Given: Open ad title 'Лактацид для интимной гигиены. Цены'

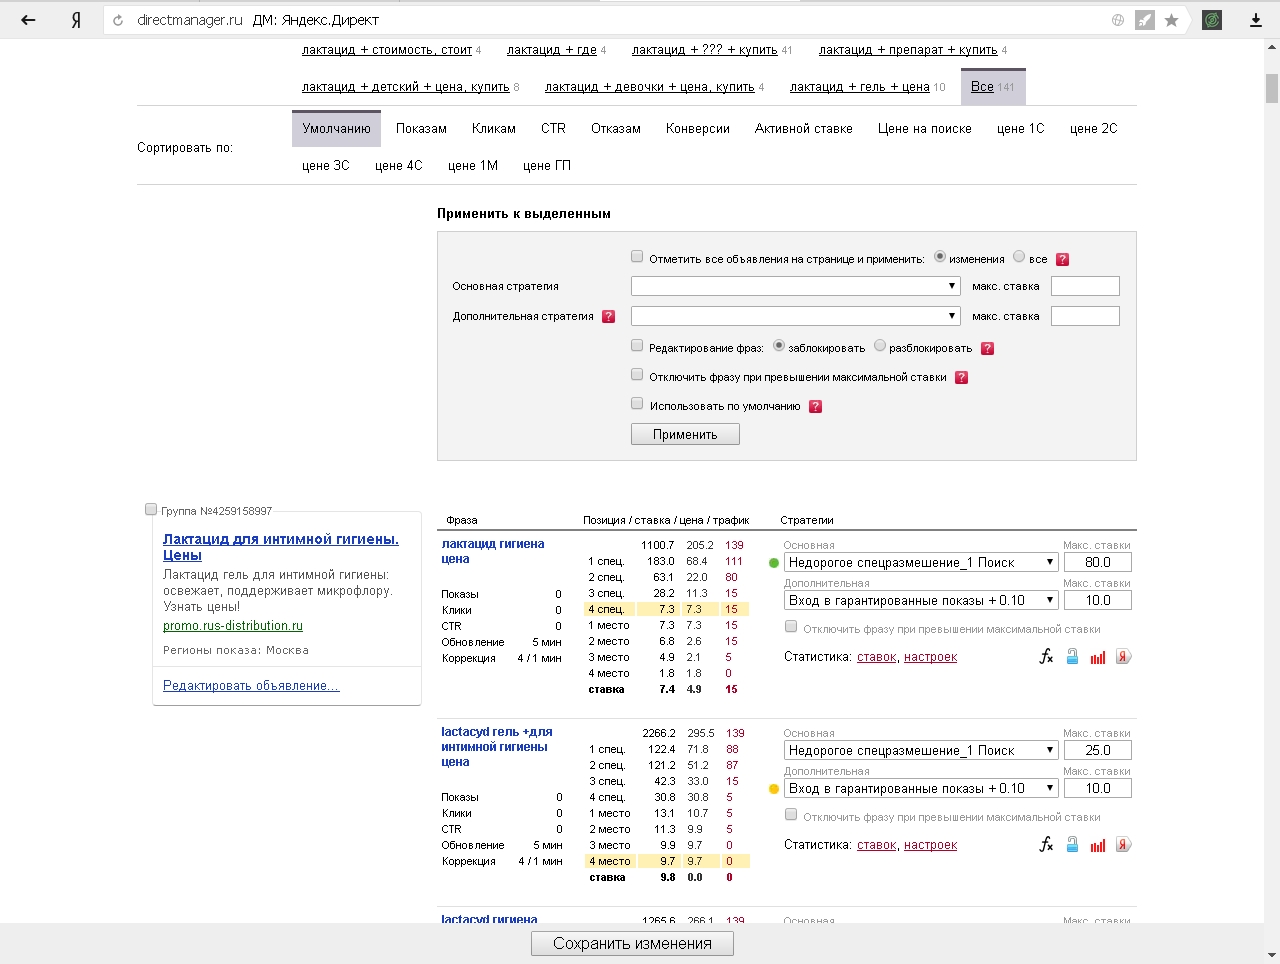Looking at the screenshot, I should pyautogui.click(x=281, y=547).
